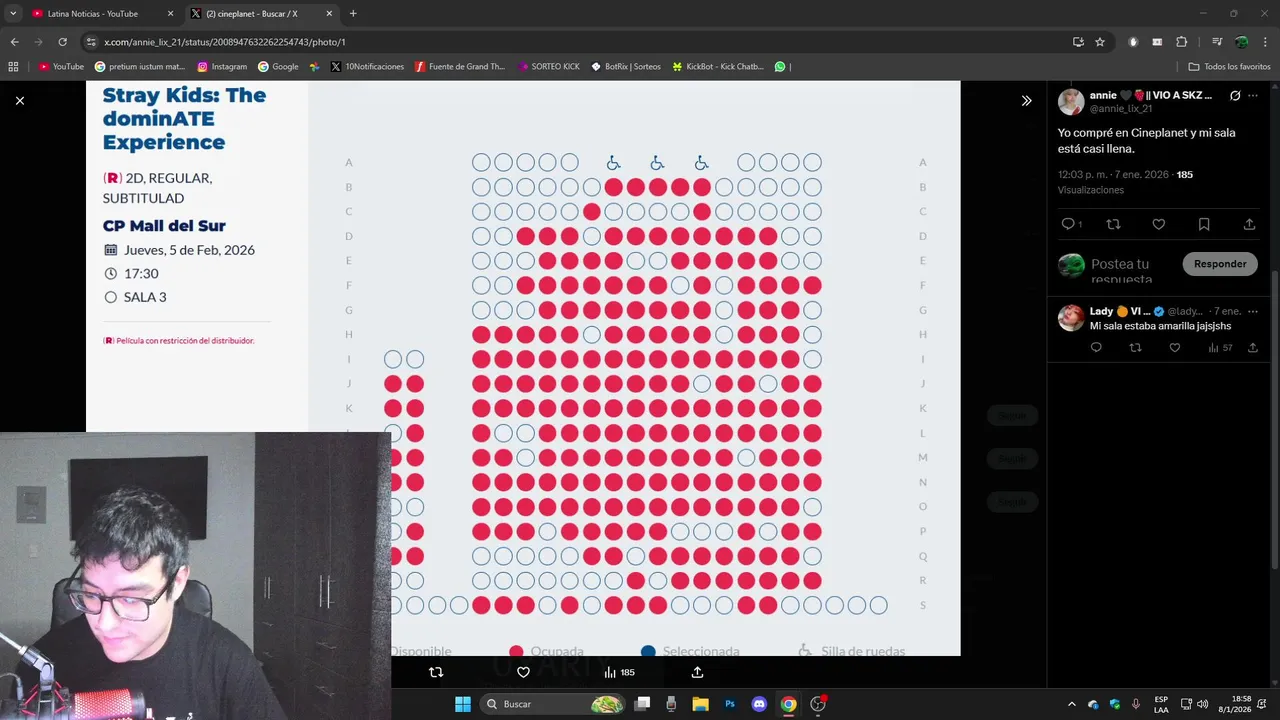Repost Lady's reply
1280x720 pixels.
1135,348
